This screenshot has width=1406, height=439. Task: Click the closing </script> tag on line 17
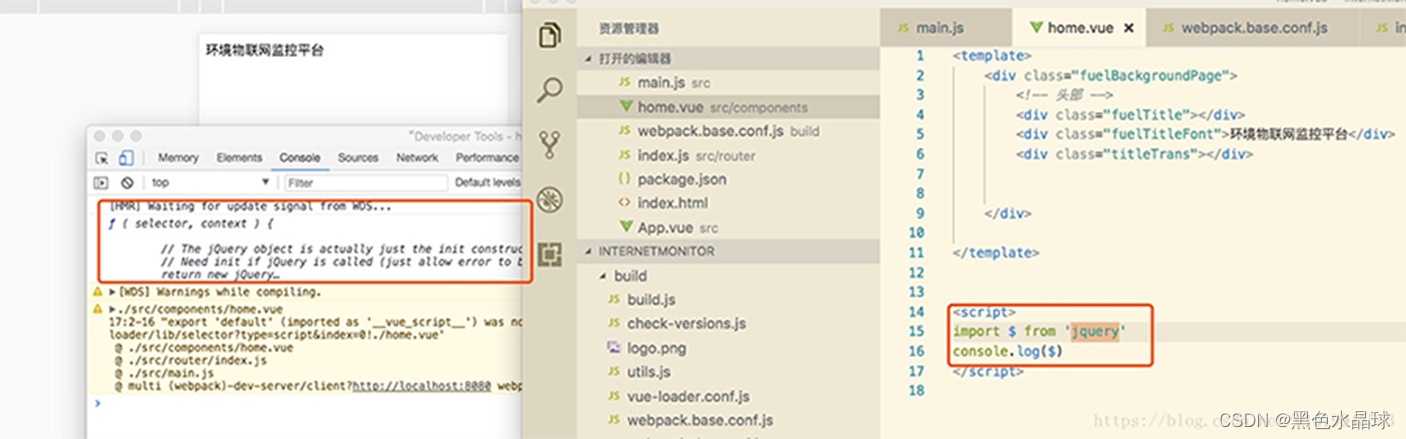click(988, 371)
